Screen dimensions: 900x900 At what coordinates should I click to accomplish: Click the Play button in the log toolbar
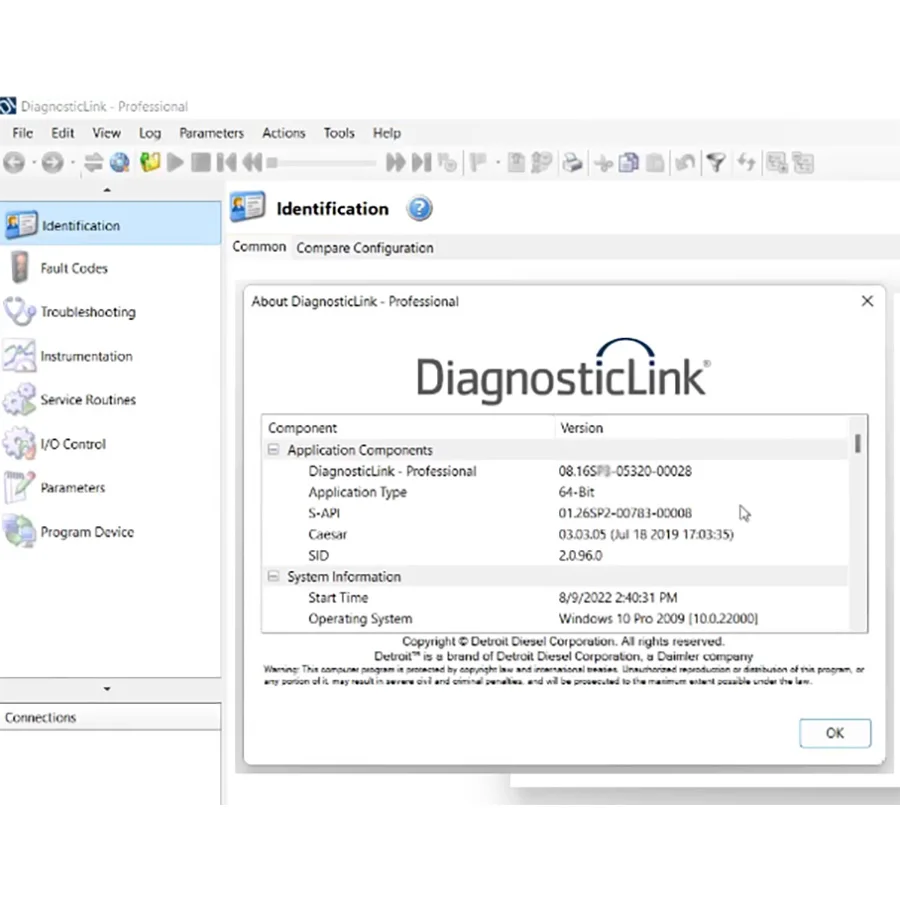(x=175, y=163)
